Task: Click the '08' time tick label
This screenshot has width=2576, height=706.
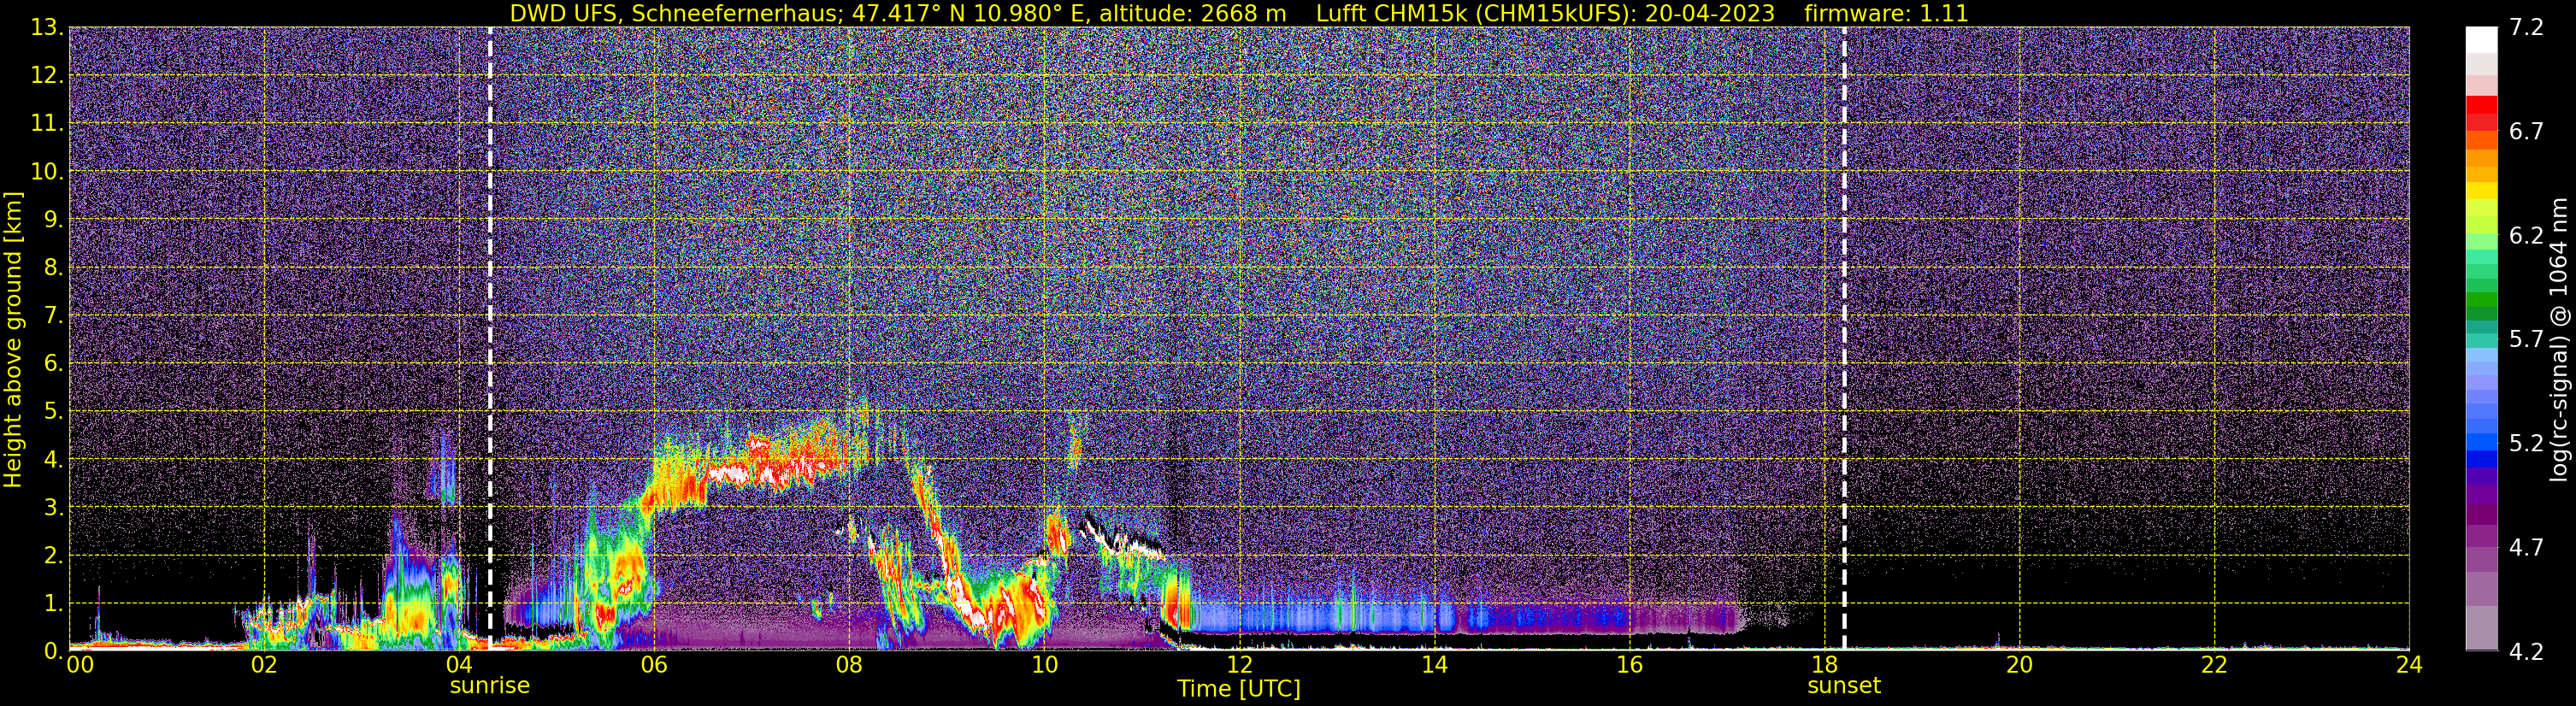Action: (849, 665)
